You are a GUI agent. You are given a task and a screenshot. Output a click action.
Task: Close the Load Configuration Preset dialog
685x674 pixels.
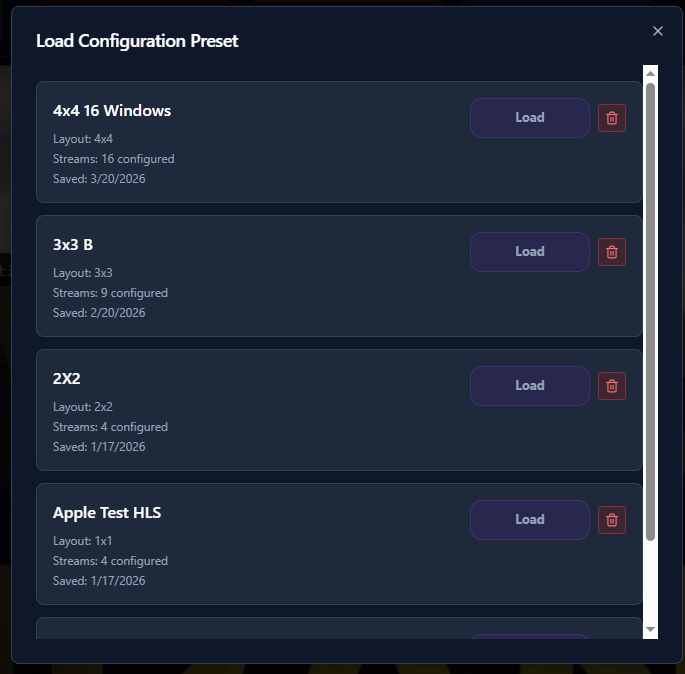(658, 31)
